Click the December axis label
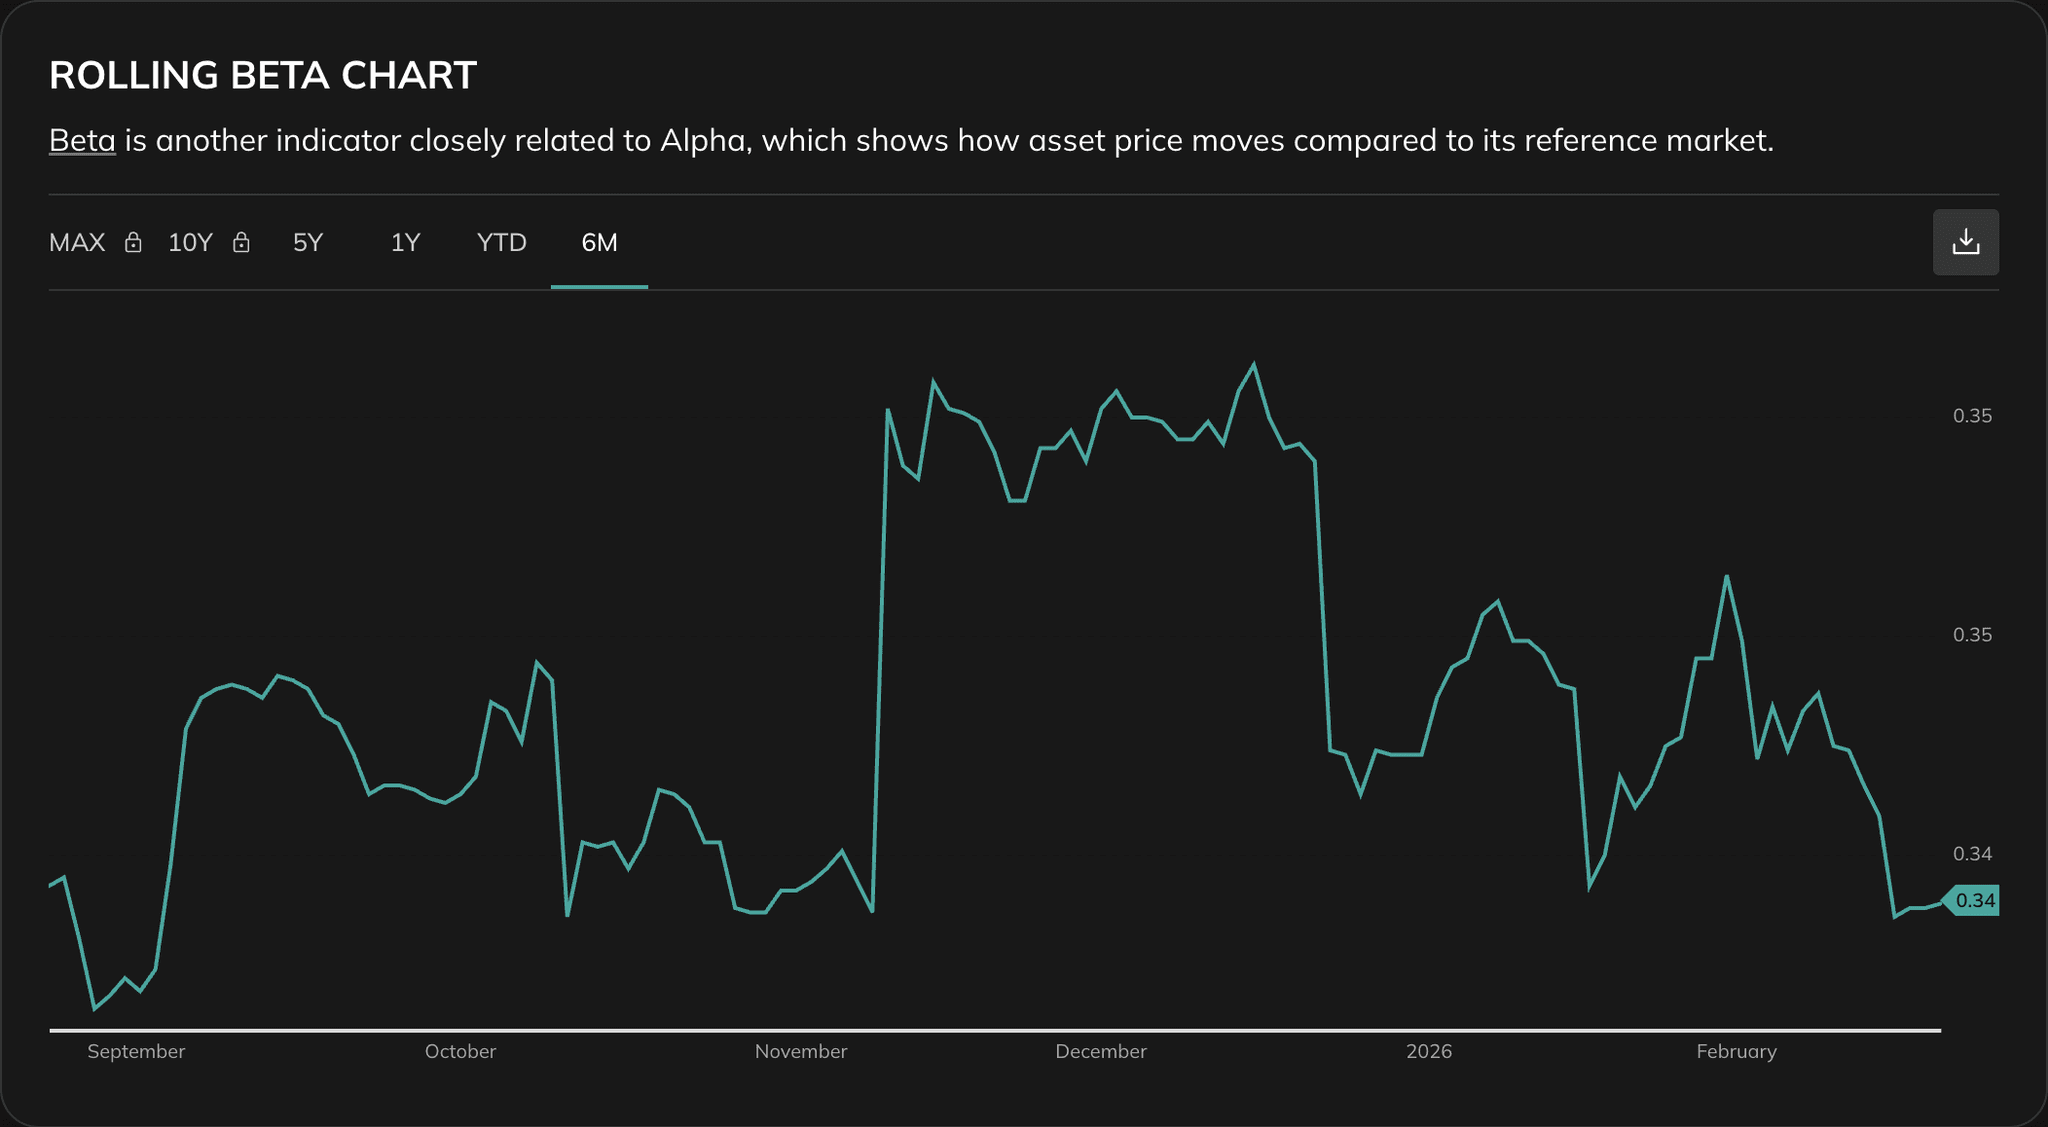The width and height of the screenshot is (2048, 1127). tap(1101, 1051)
